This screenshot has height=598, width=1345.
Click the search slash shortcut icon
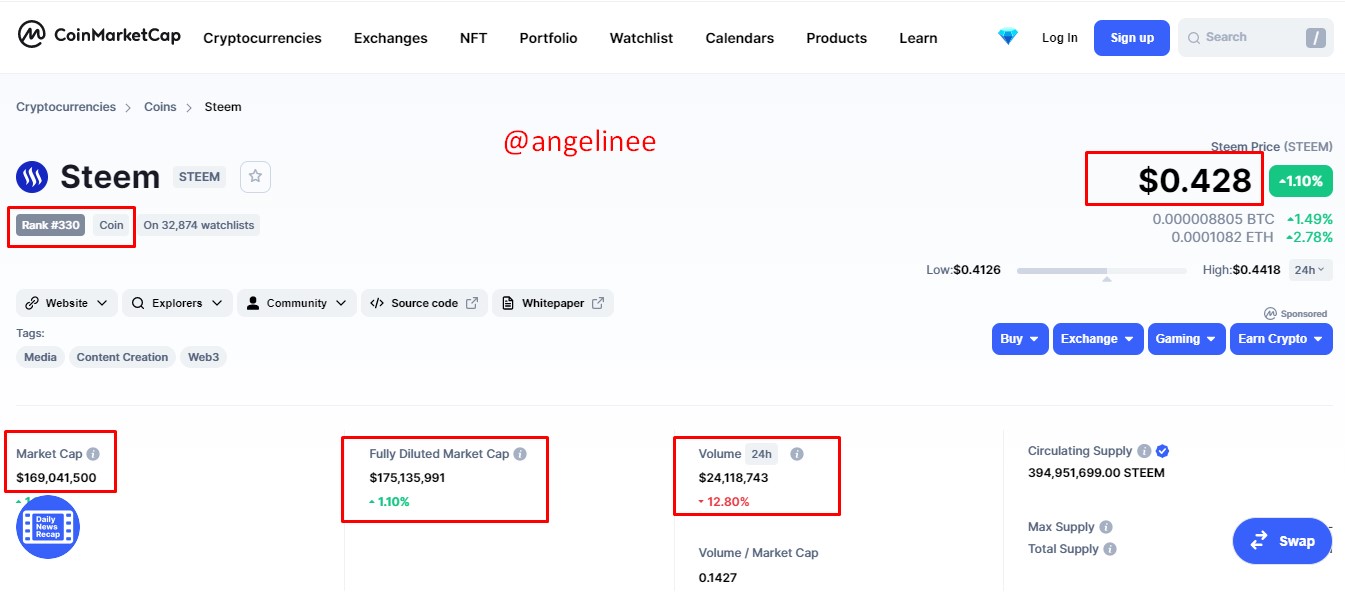click(x=1316, y=38)
